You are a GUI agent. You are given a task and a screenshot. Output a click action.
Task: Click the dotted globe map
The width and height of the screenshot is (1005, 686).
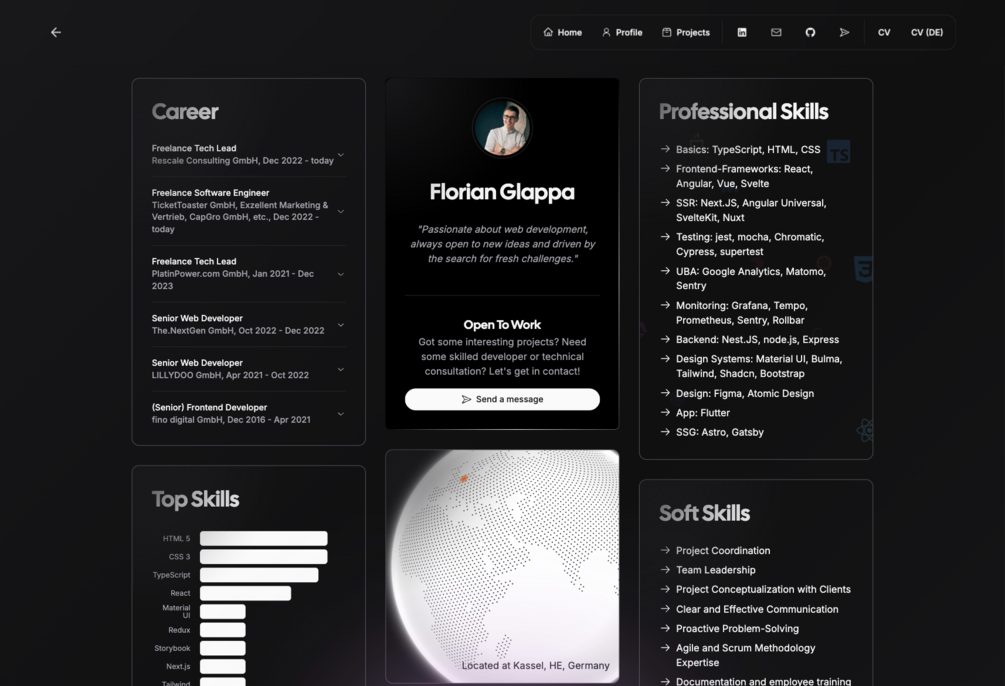click(x=502, y=566)
